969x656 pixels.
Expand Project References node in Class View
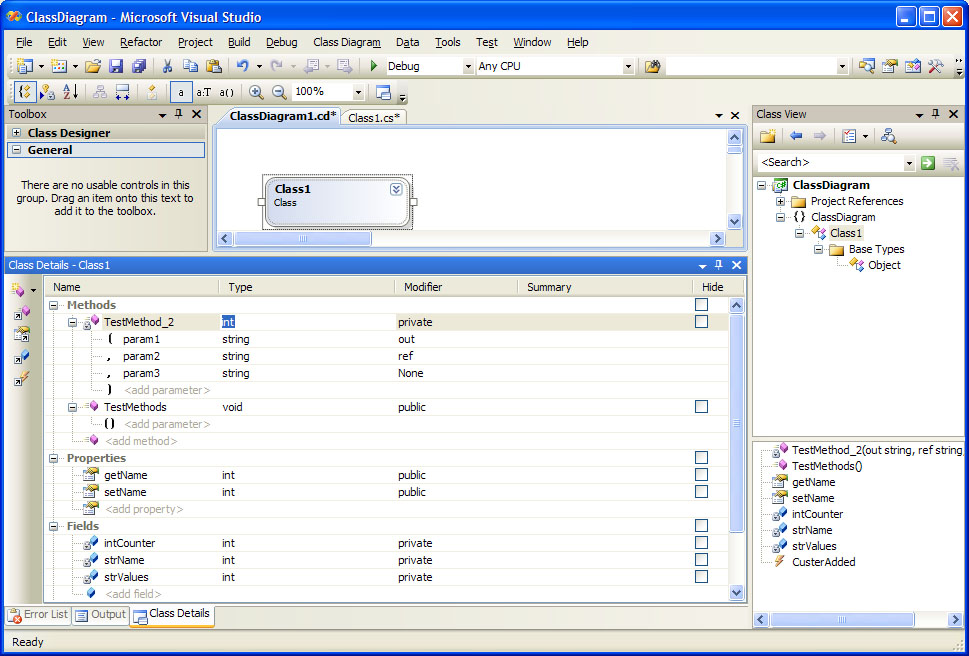[x=781, y=201]
